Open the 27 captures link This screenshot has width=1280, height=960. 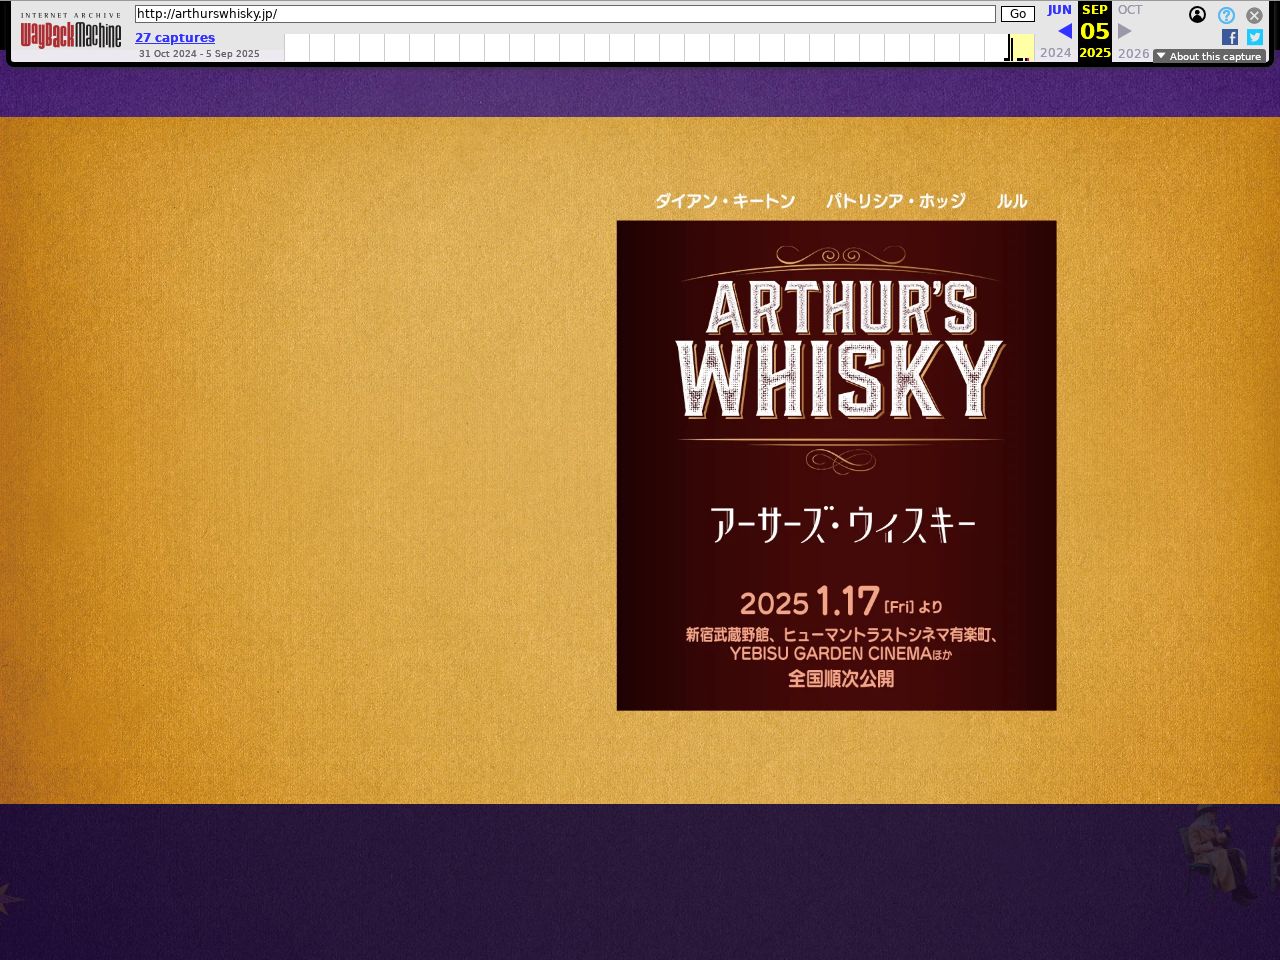click(x=175, y=37)
